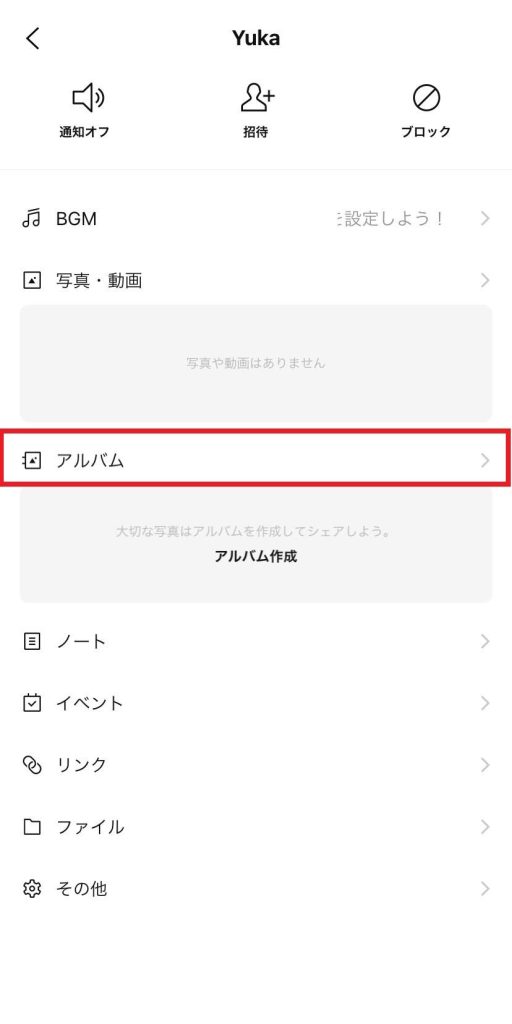
Task: Tap the 設定しよう BGM prompt text
Action: click(391, 219)
